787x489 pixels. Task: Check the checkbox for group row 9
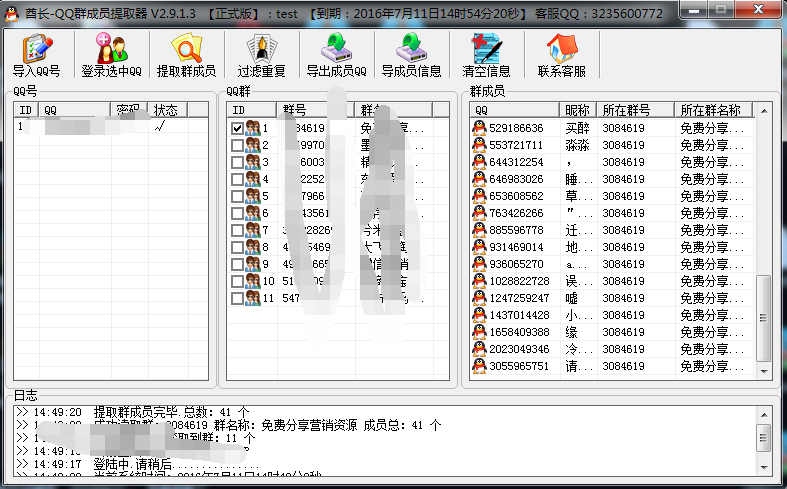tap(237, 265)
